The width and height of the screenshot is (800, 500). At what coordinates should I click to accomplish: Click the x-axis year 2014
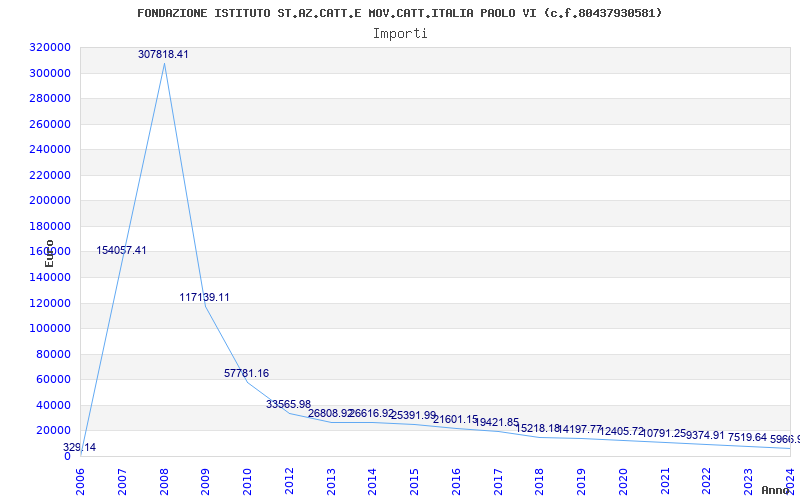[x=373, y=481]
